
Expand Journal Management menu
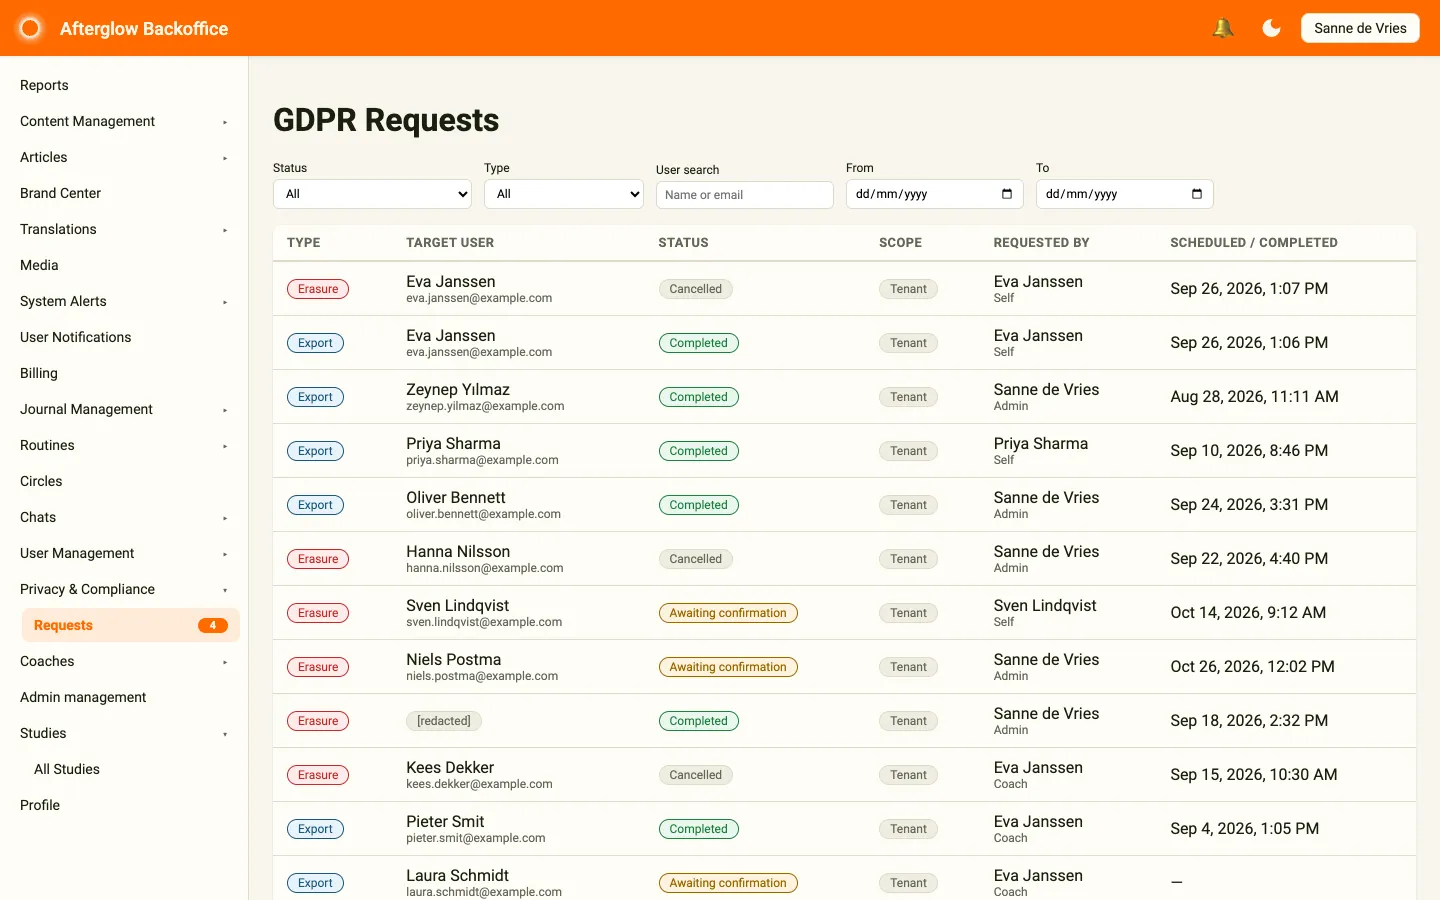(124, 409)
